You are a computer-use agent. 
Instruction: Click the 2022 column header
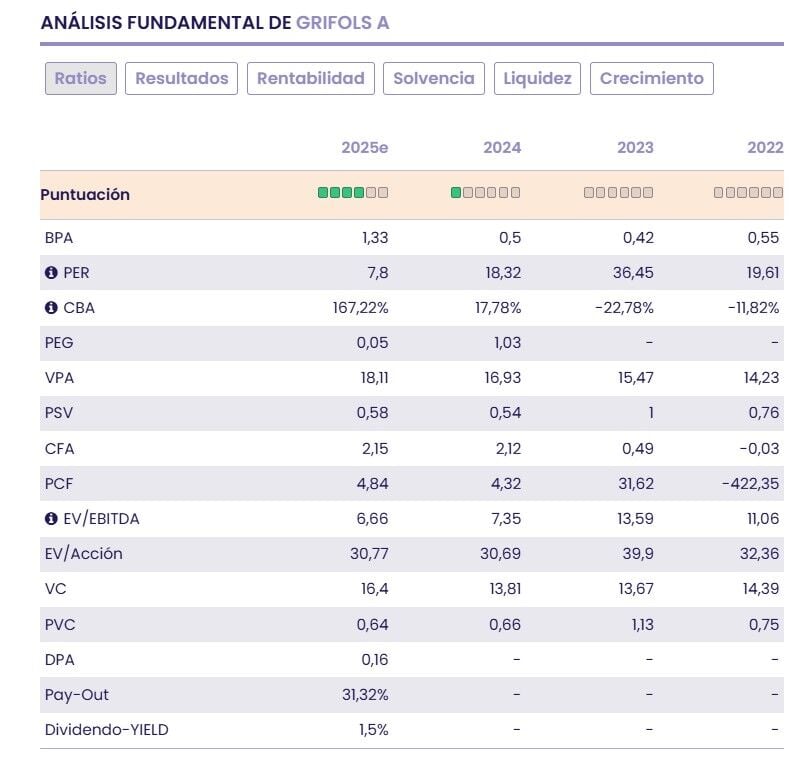pos(765,148)
